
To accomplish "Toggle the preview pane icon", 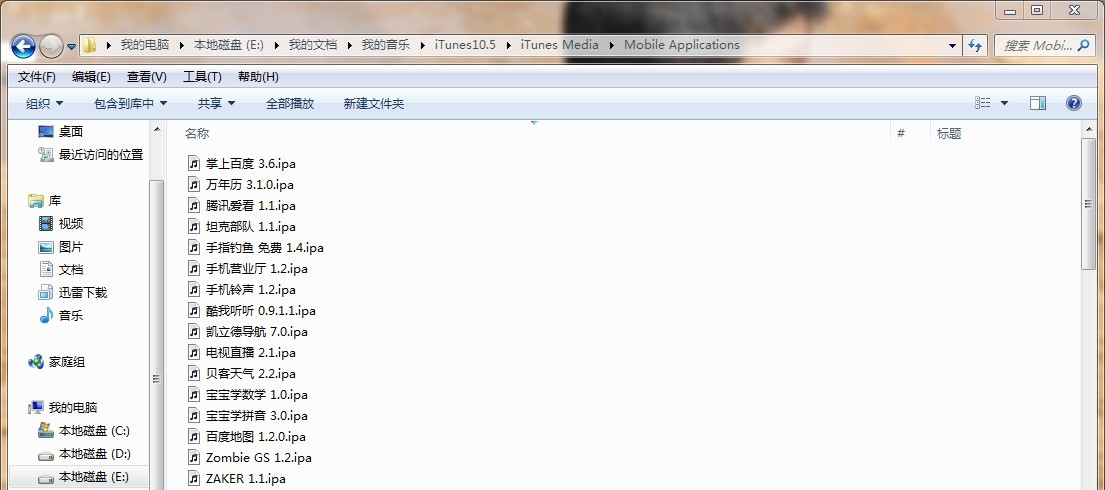I will (x=1037, y=103).
